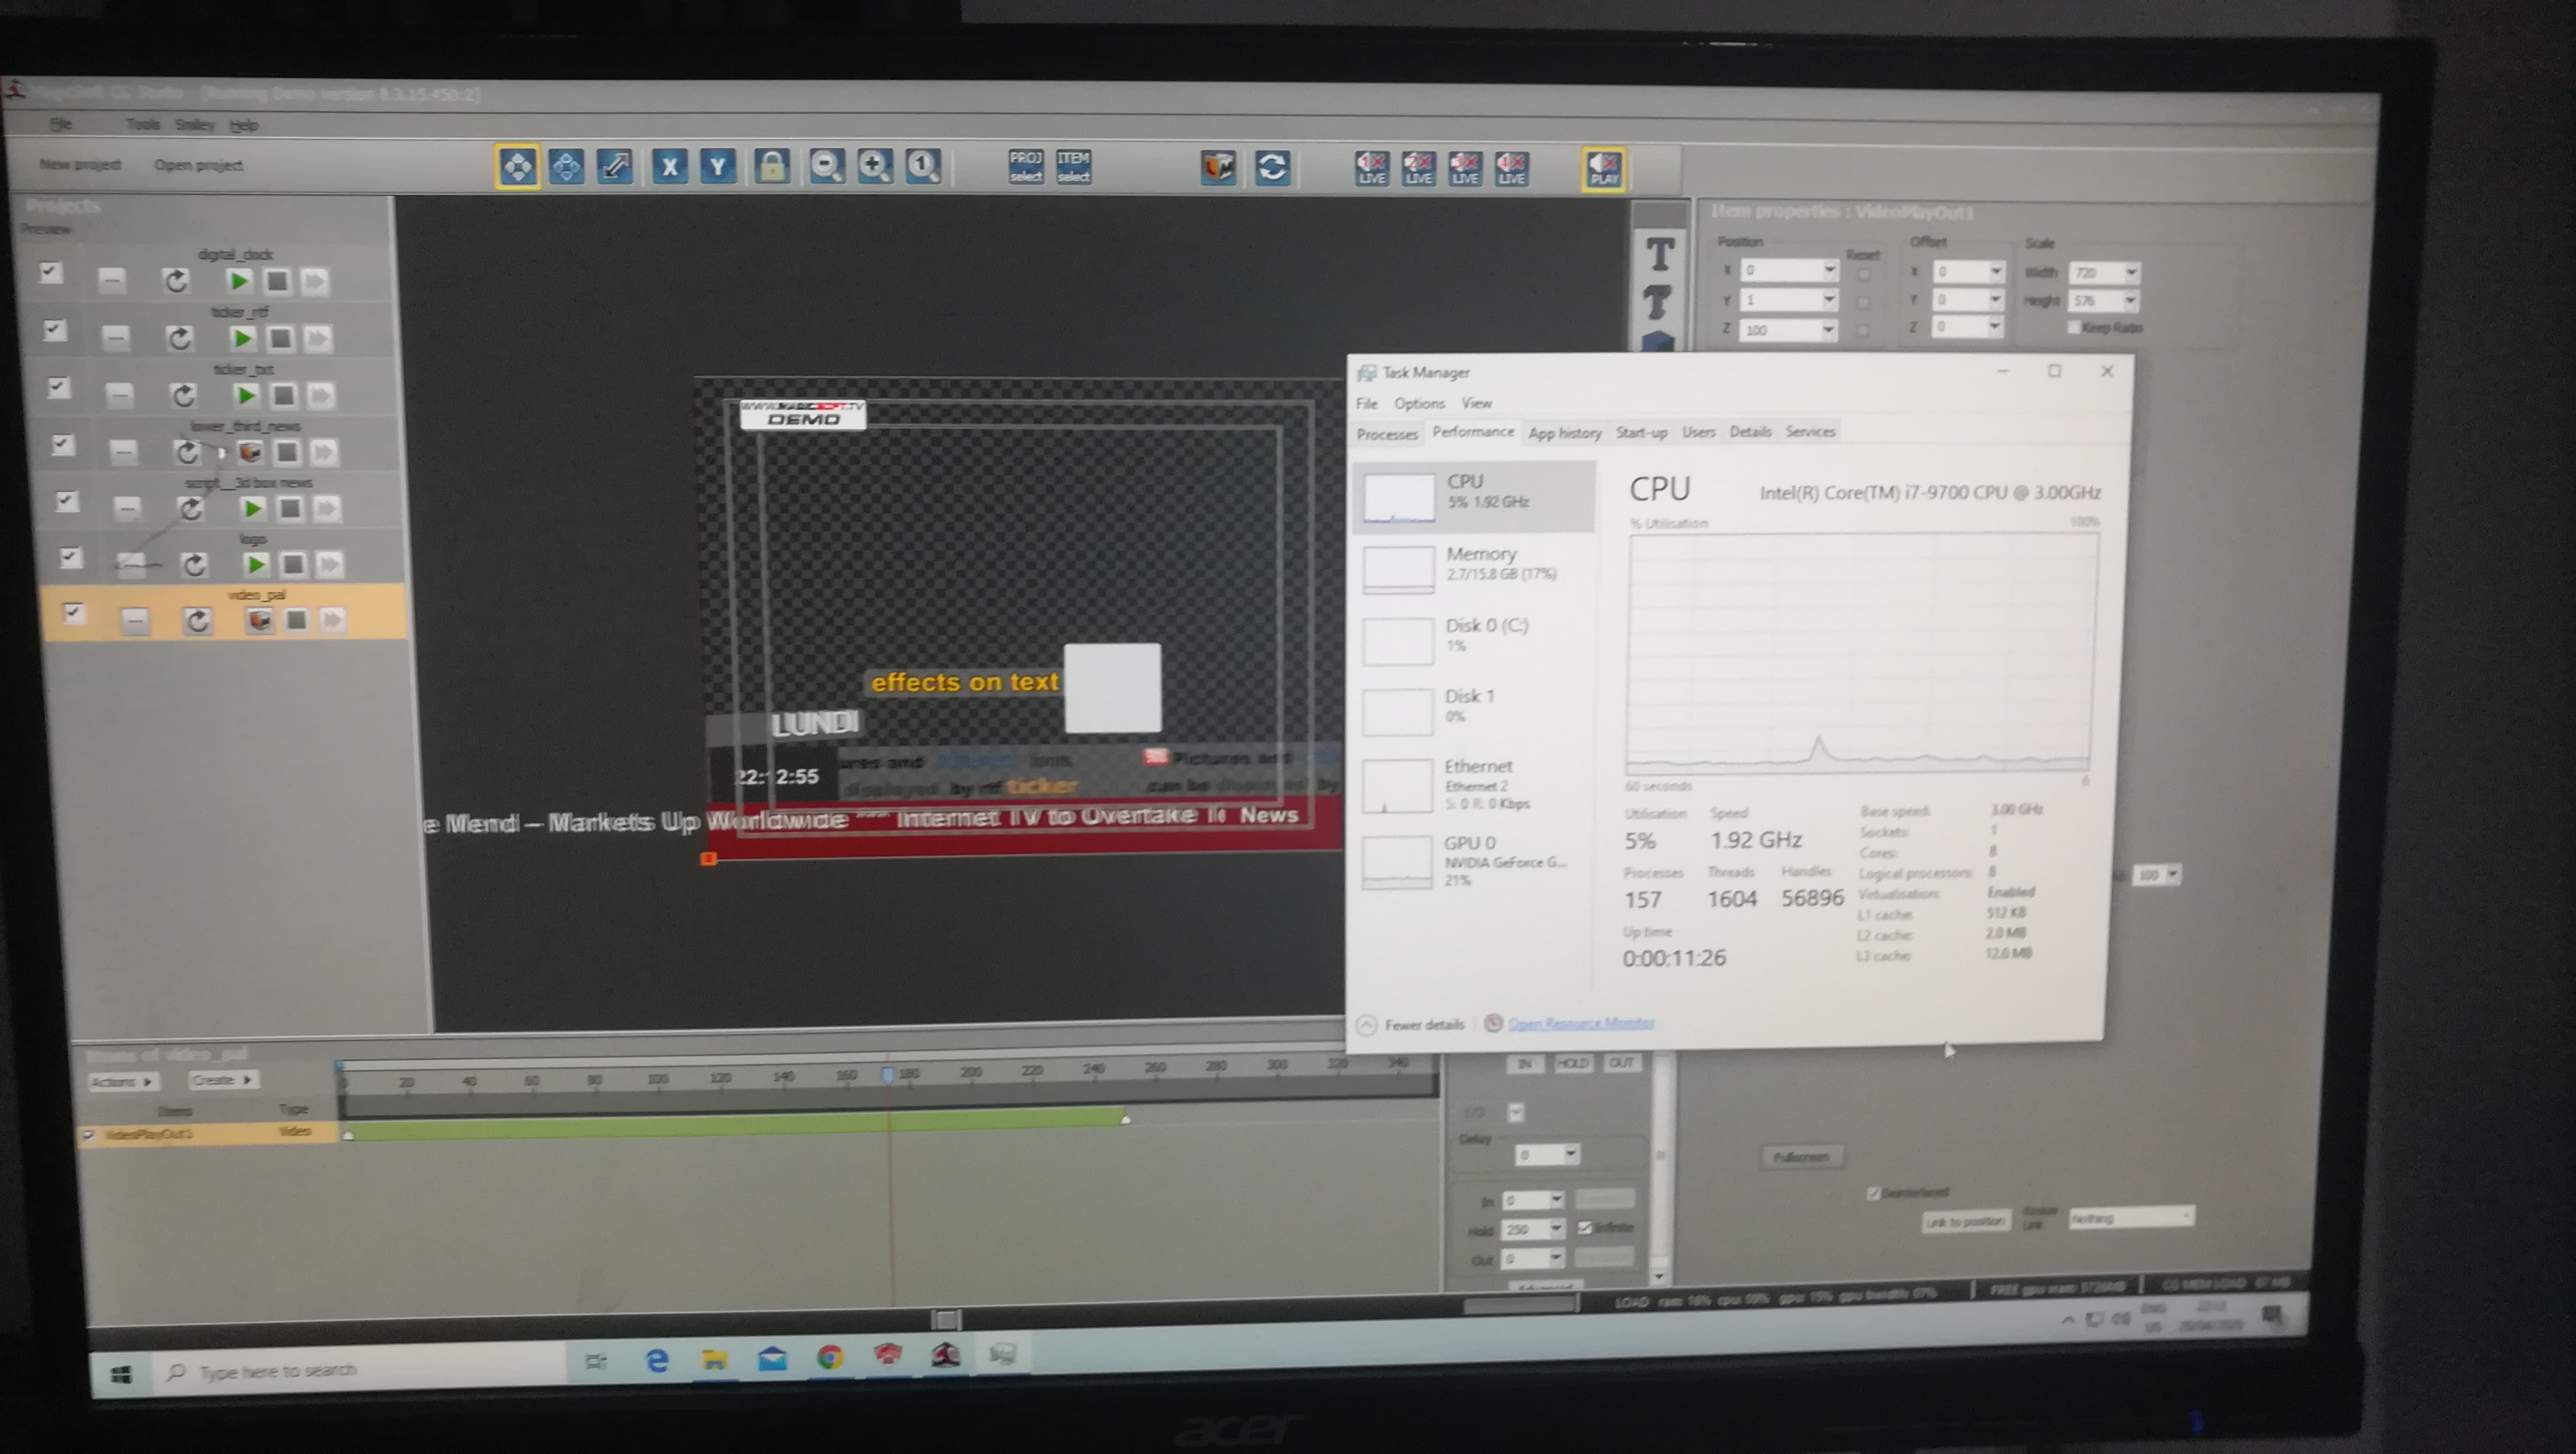Toggle the logo preview checkbox
Image resolution: width=2576 pixels, height=1454 pixels.
[x=70, y=557]
